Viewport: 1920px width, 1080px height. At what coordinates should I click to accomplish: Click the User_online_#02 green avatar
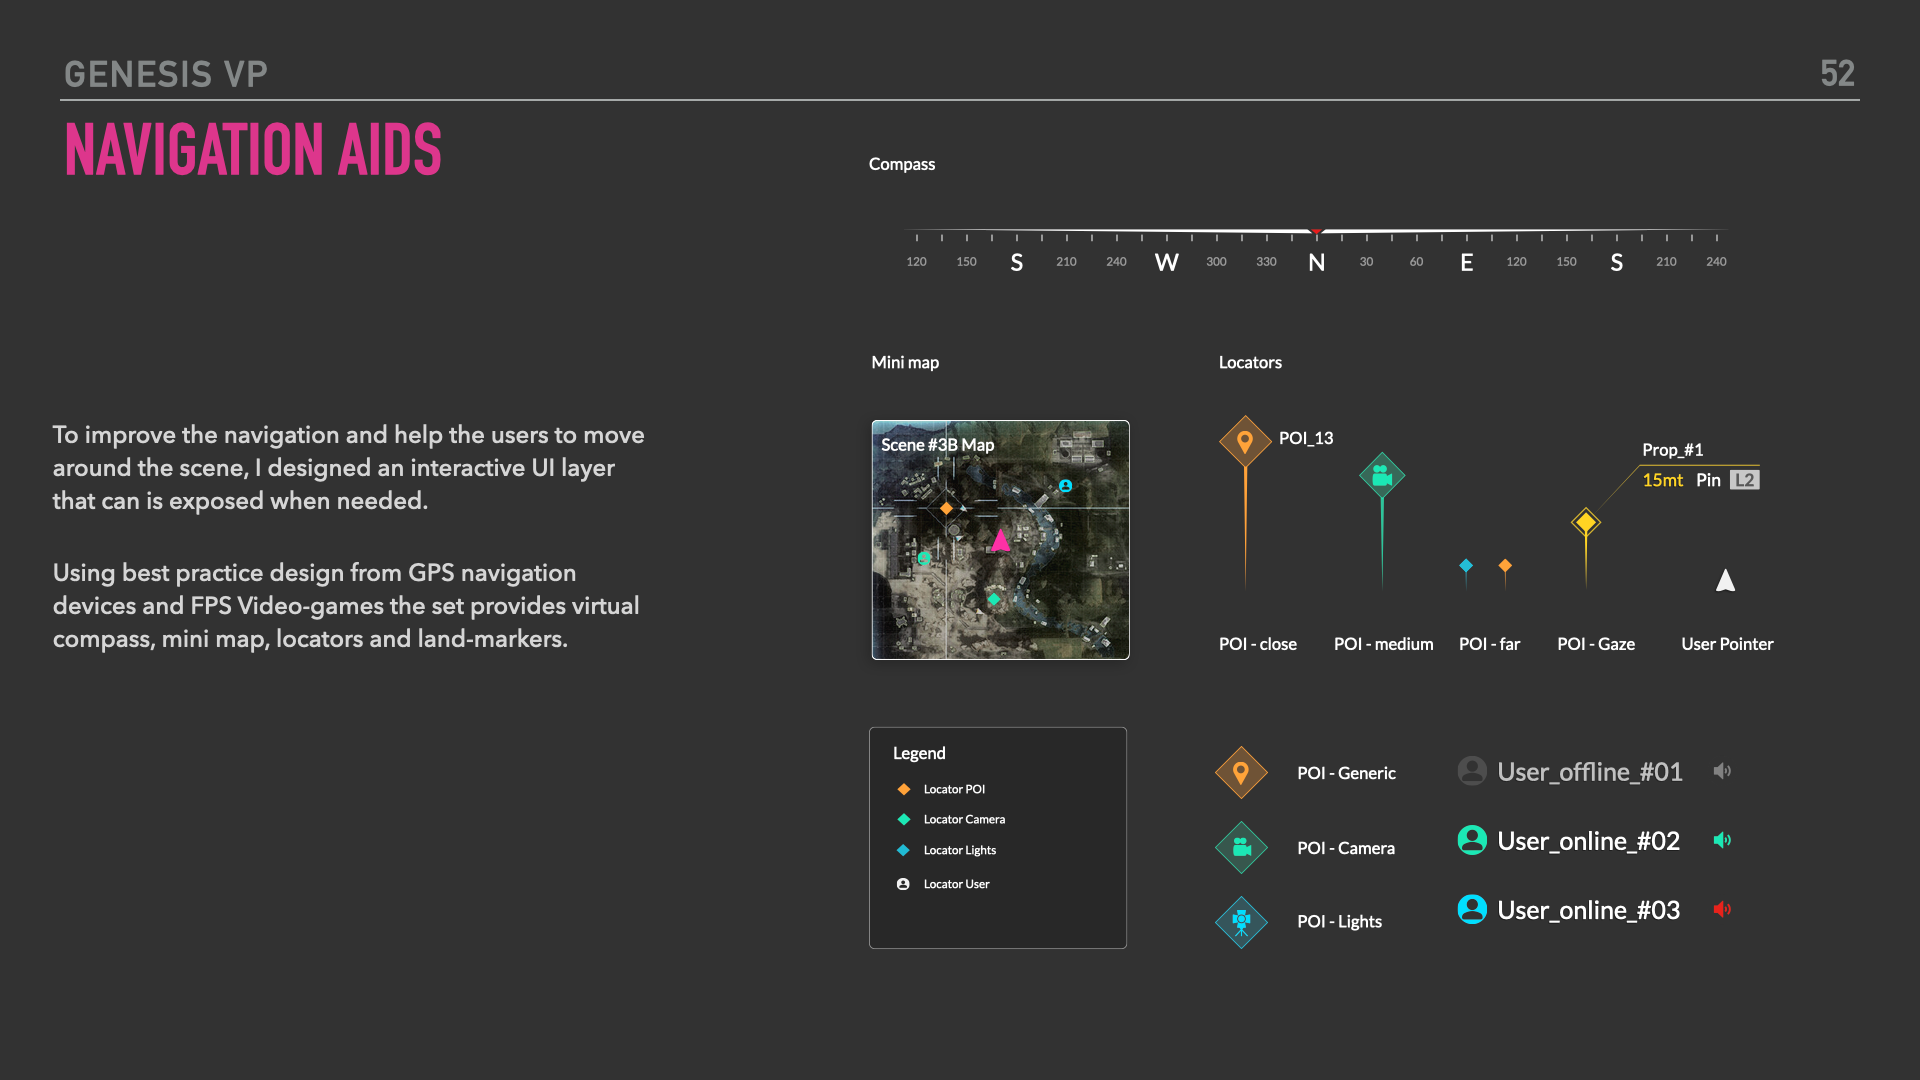click(1472, 840)
